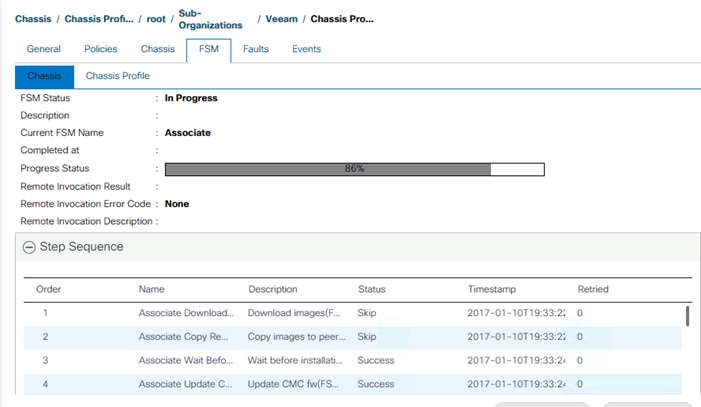701x407 pixels.
Task: Select Associate Download step row
Action: [x=353, y=313]
